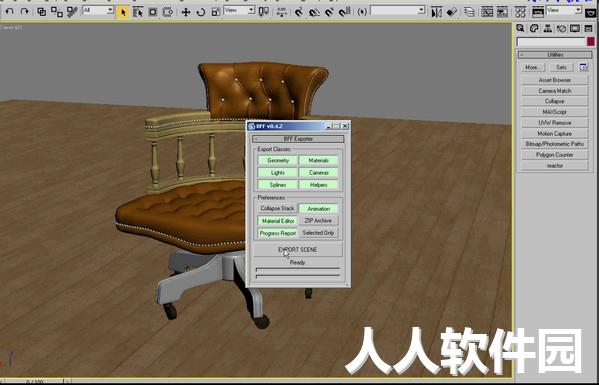Toggle the Animation preference

(x=318, y=209)
